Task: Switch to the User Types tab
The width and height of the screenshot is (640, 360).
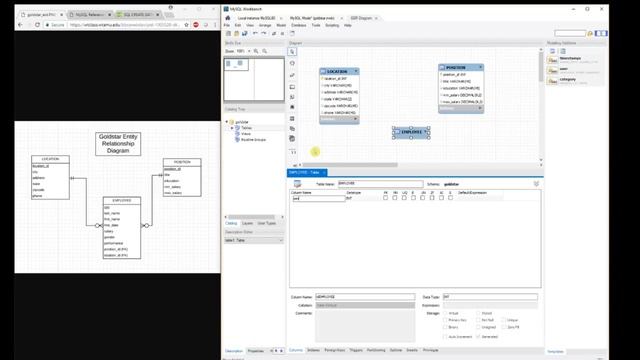Action: pyautogui.click(x=267, y=224)
